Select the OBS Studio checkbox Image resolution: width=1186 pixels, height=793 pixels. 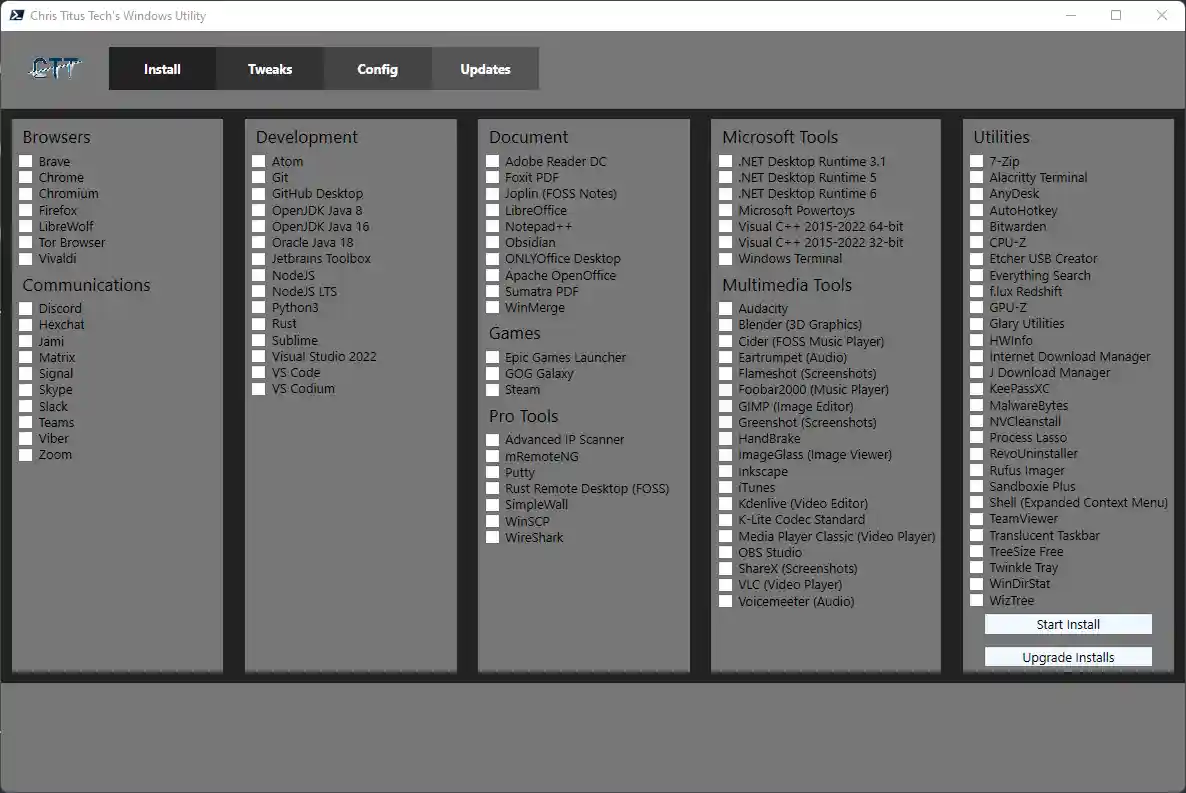726,553
